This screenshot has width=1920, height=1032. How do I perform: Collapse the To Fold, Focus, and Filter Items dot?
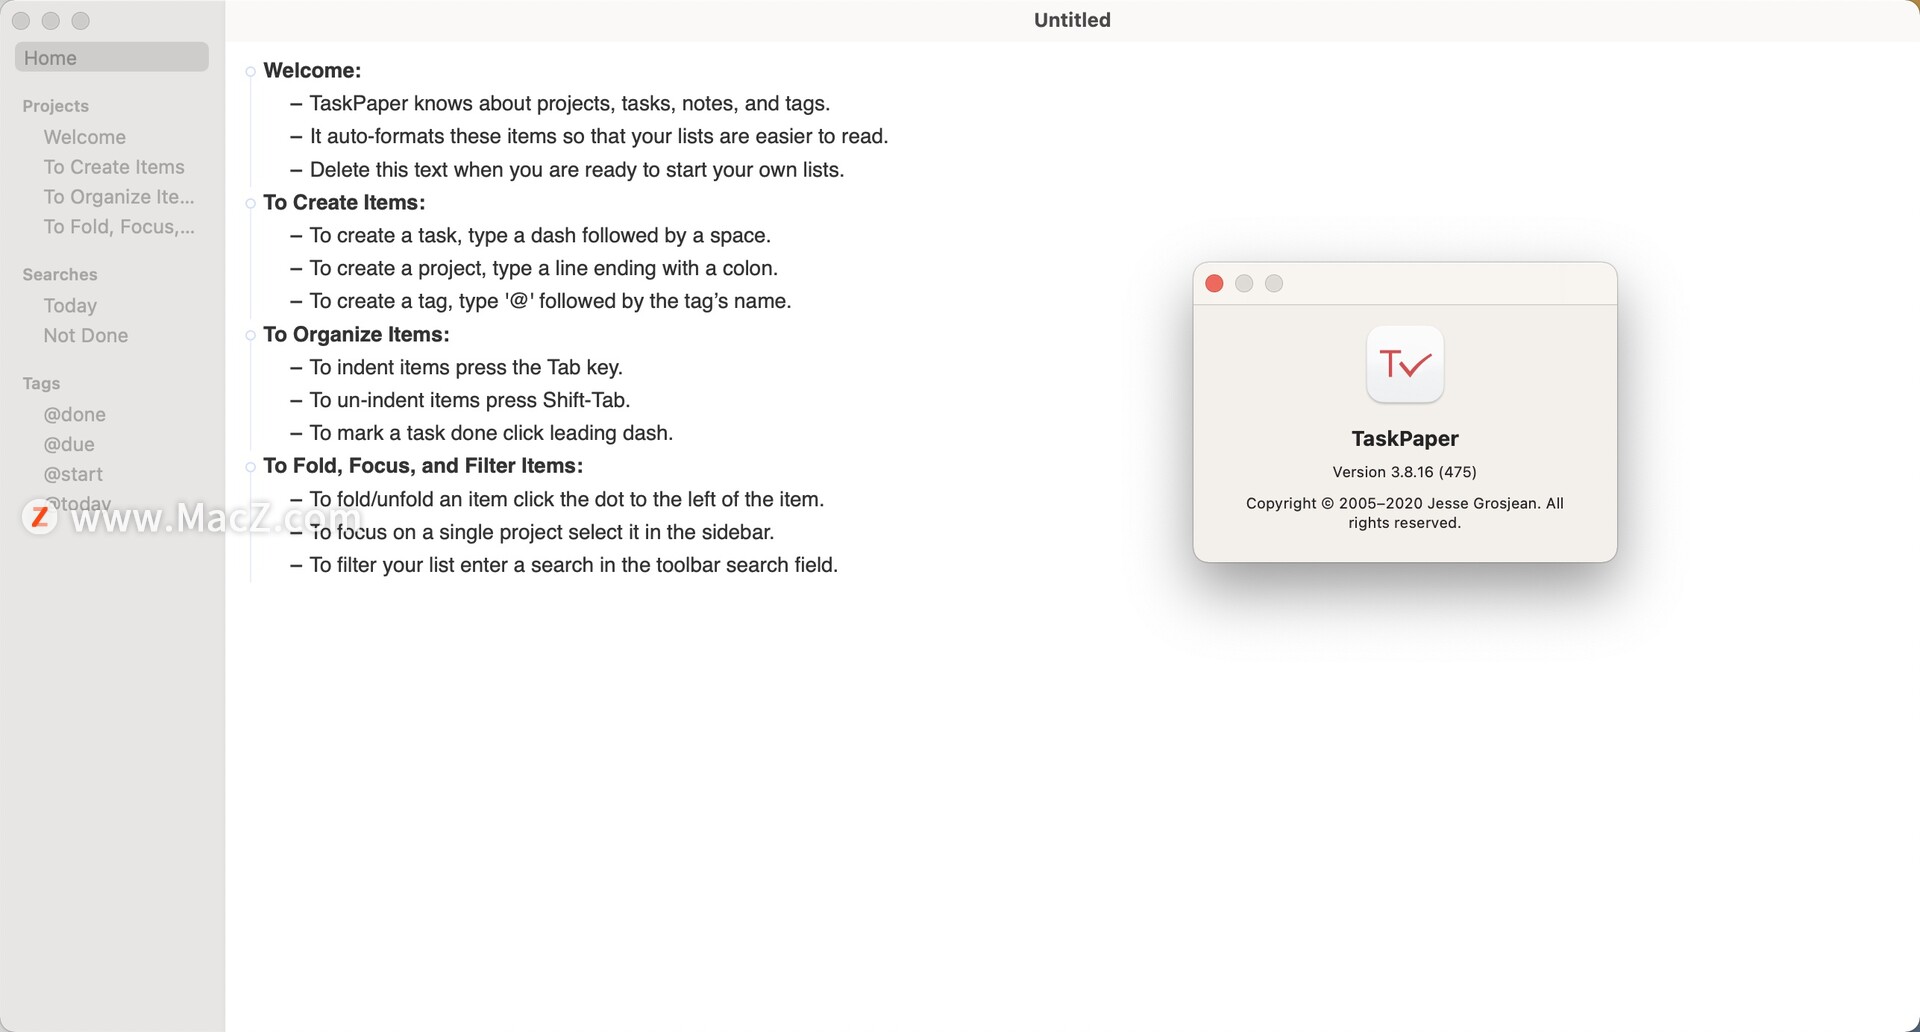tap(250, 467)
